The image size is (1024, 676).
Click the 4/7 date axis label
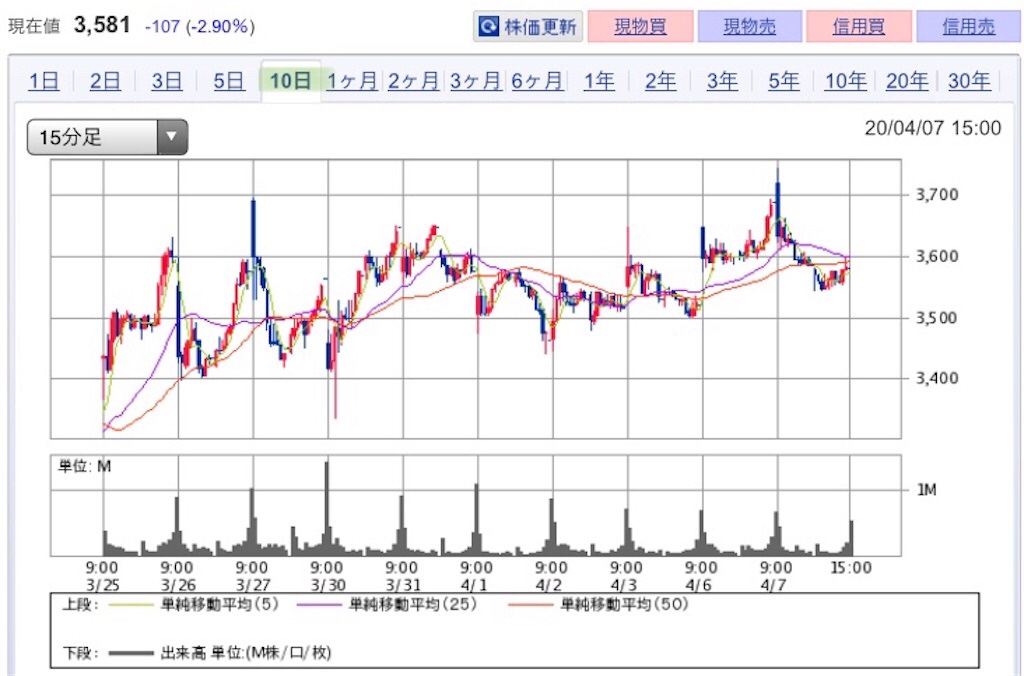774,585
